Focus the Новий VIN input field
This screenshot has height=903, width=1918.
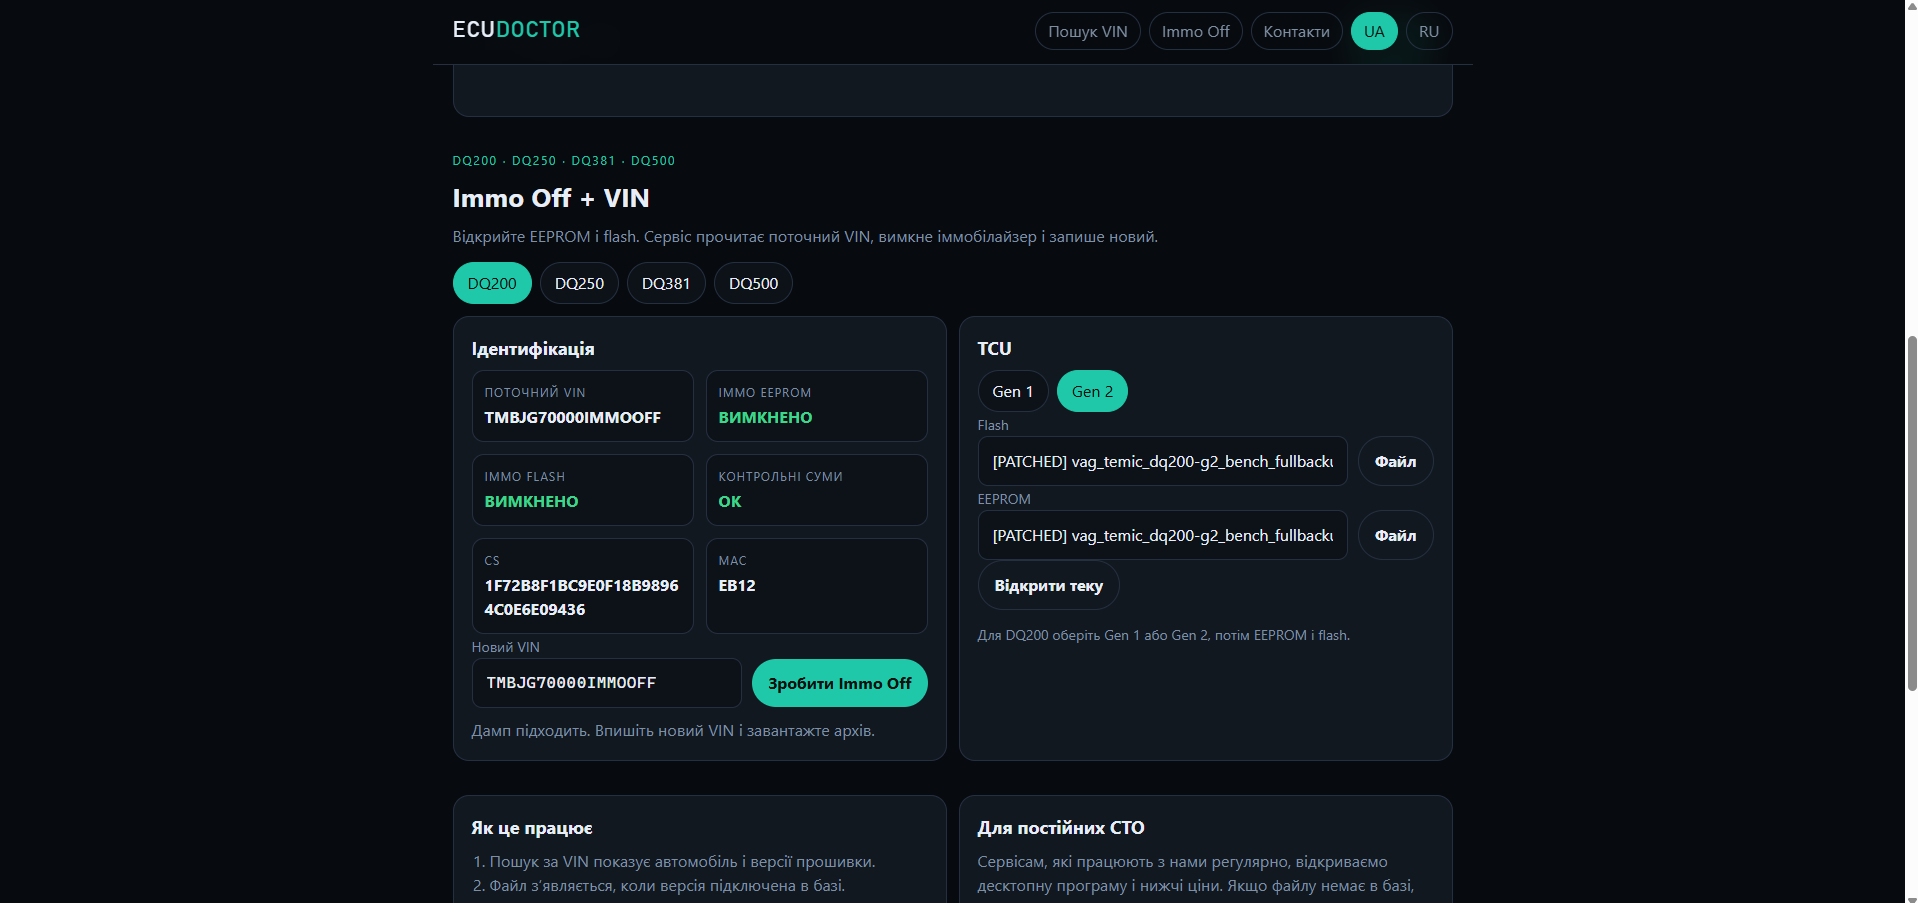(606, 683)
